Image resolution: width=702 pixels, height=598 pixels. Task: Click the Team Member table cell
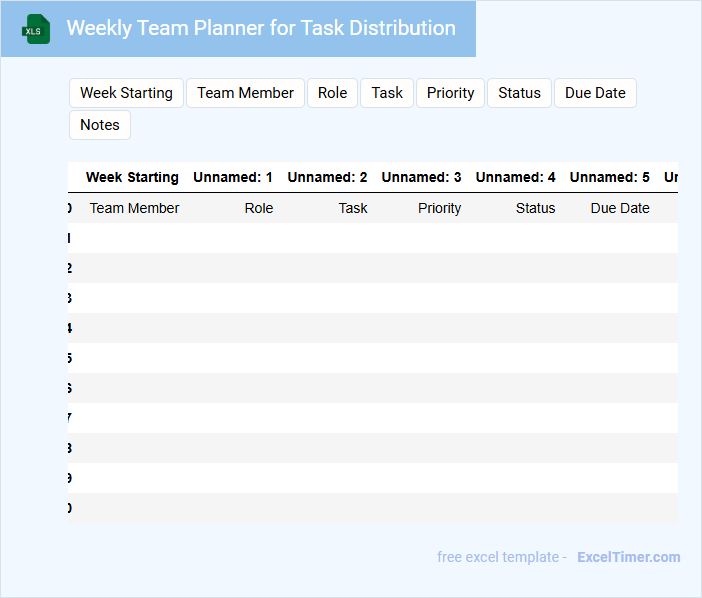coord(134,208)
